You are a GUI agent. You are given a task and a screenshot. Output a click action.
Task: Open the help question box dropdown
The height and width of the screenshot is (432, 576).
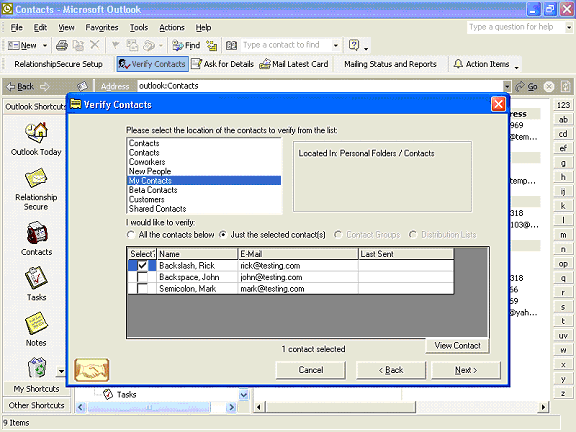(569, 27)
